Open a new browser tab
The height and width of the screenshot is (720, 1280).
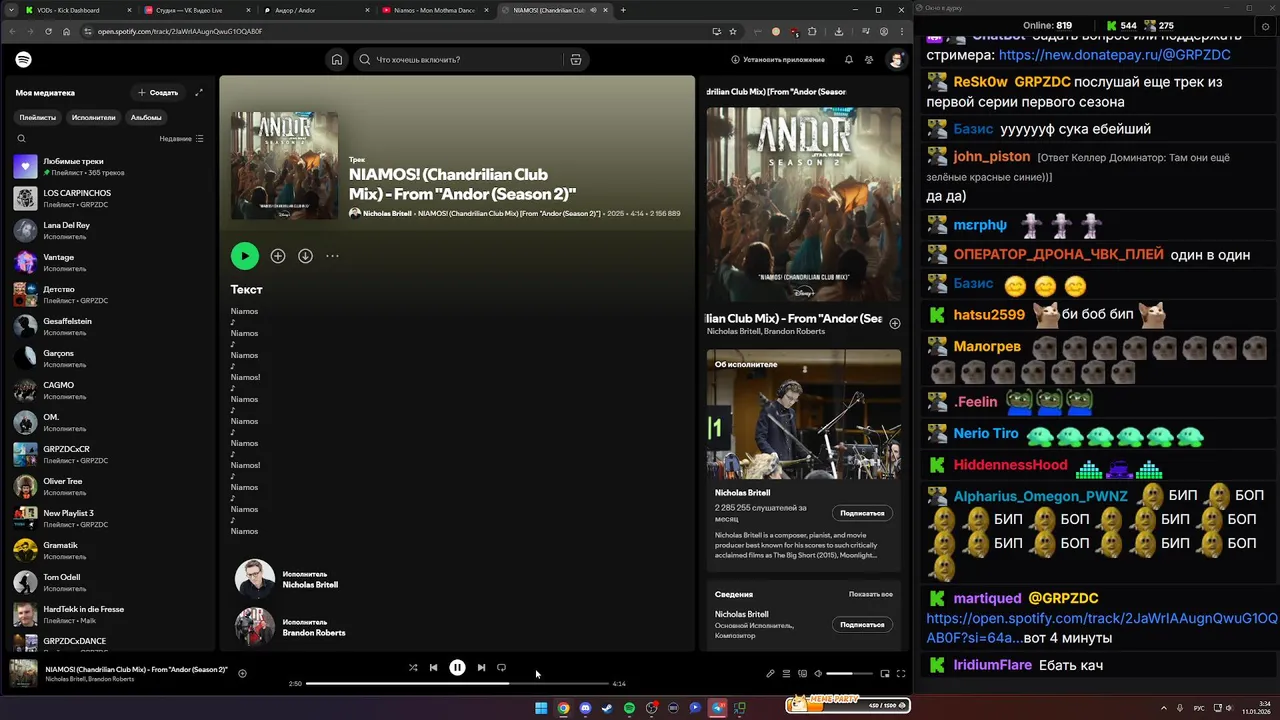623,10
